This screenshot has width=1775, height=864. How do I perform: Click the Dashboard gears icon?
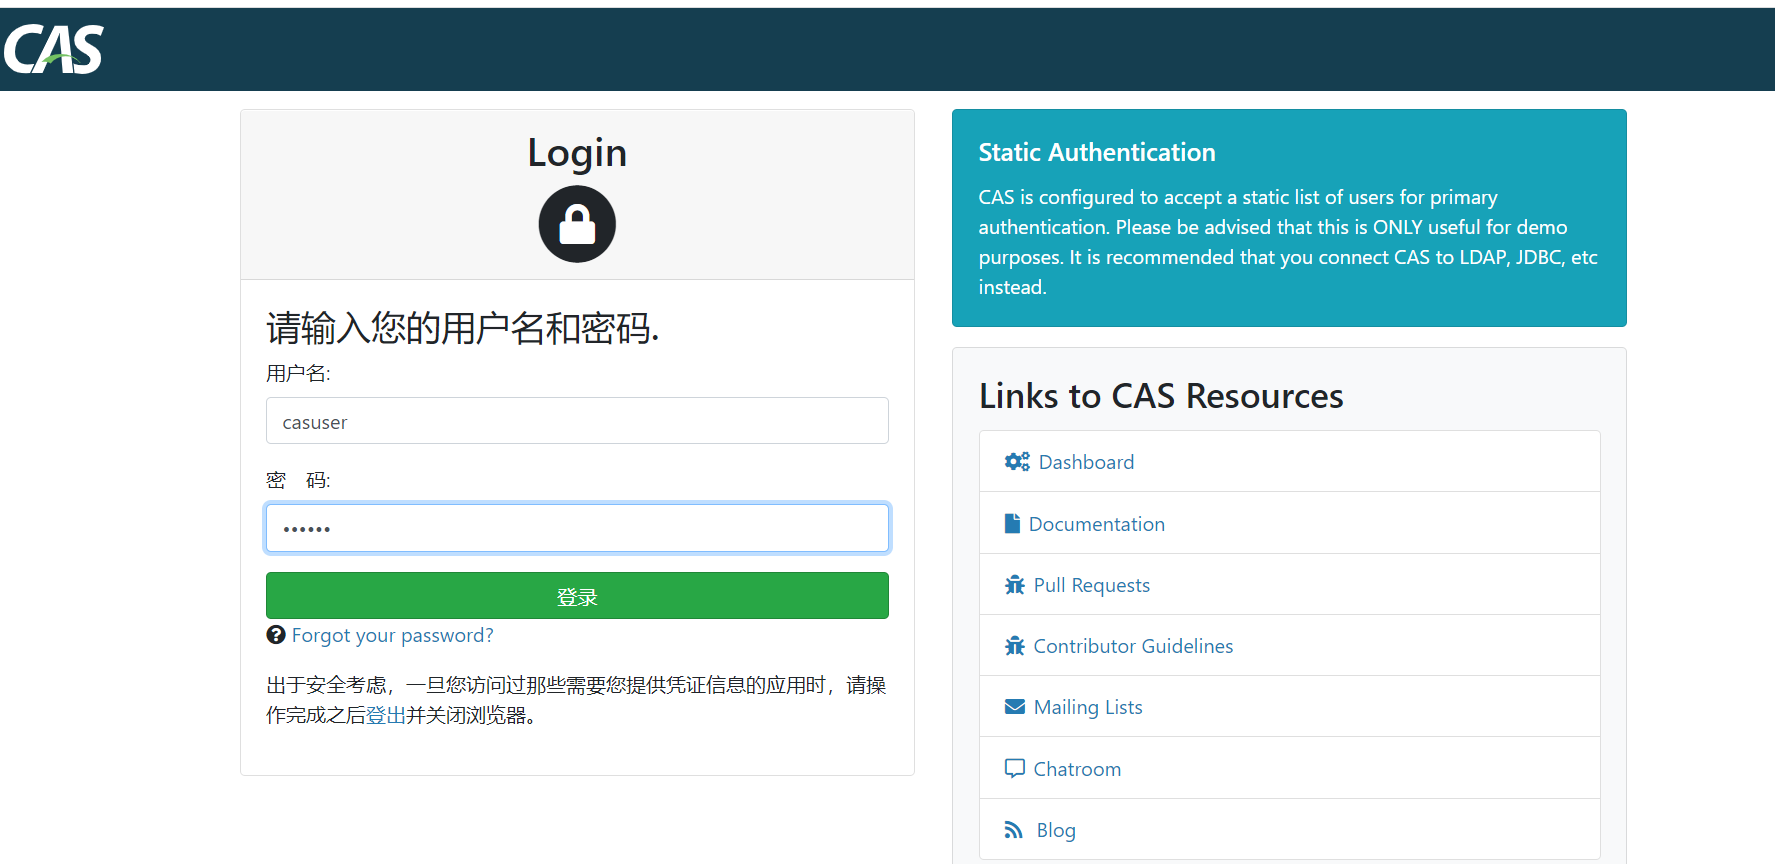pyautogui.click(x=1017, y=462)
